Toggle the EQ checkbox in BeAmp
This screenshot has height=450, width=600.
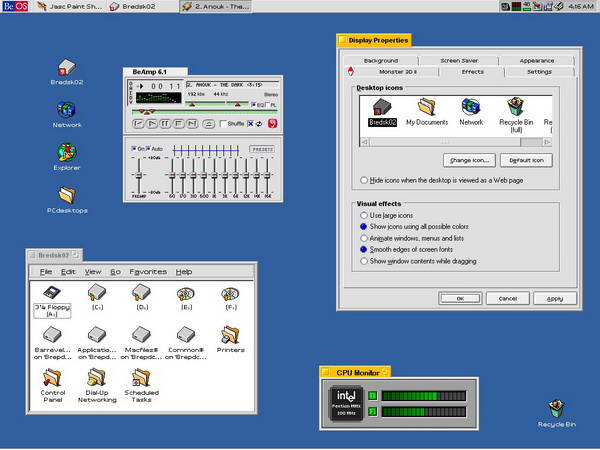pos(253,104)
